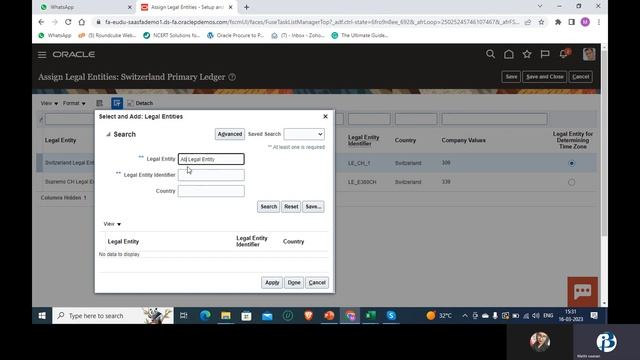Screen dimensions: 640x360
Task: Click the Legal Entity search field
Action: pos(211,159)
